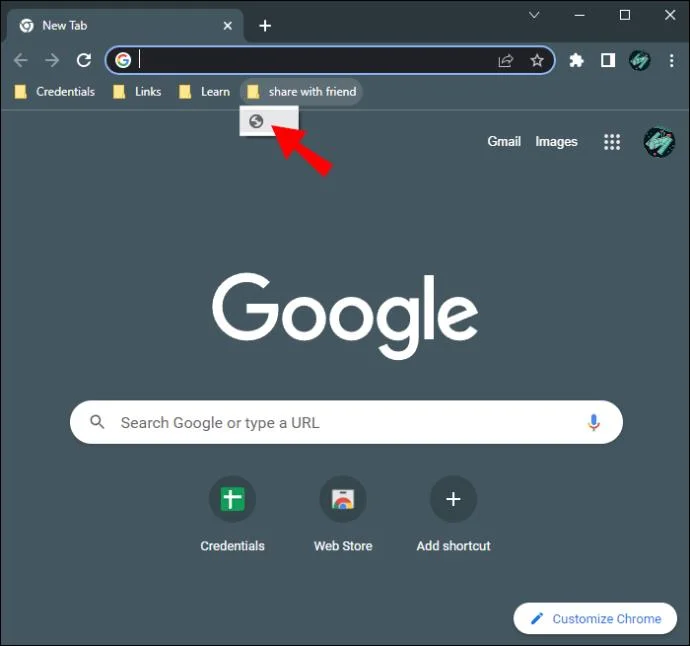Share this page using the share icon
Screen dimensions: 690x646
[x=506, y=60]
